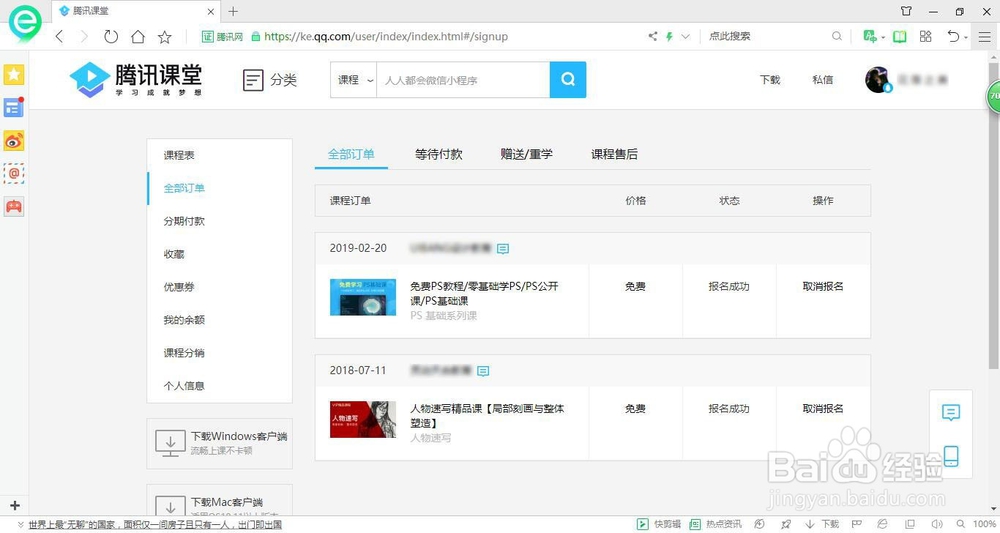Cancel signup for 人物速写 course
This screenshot has height=533, width=1000.
(823, 408)
